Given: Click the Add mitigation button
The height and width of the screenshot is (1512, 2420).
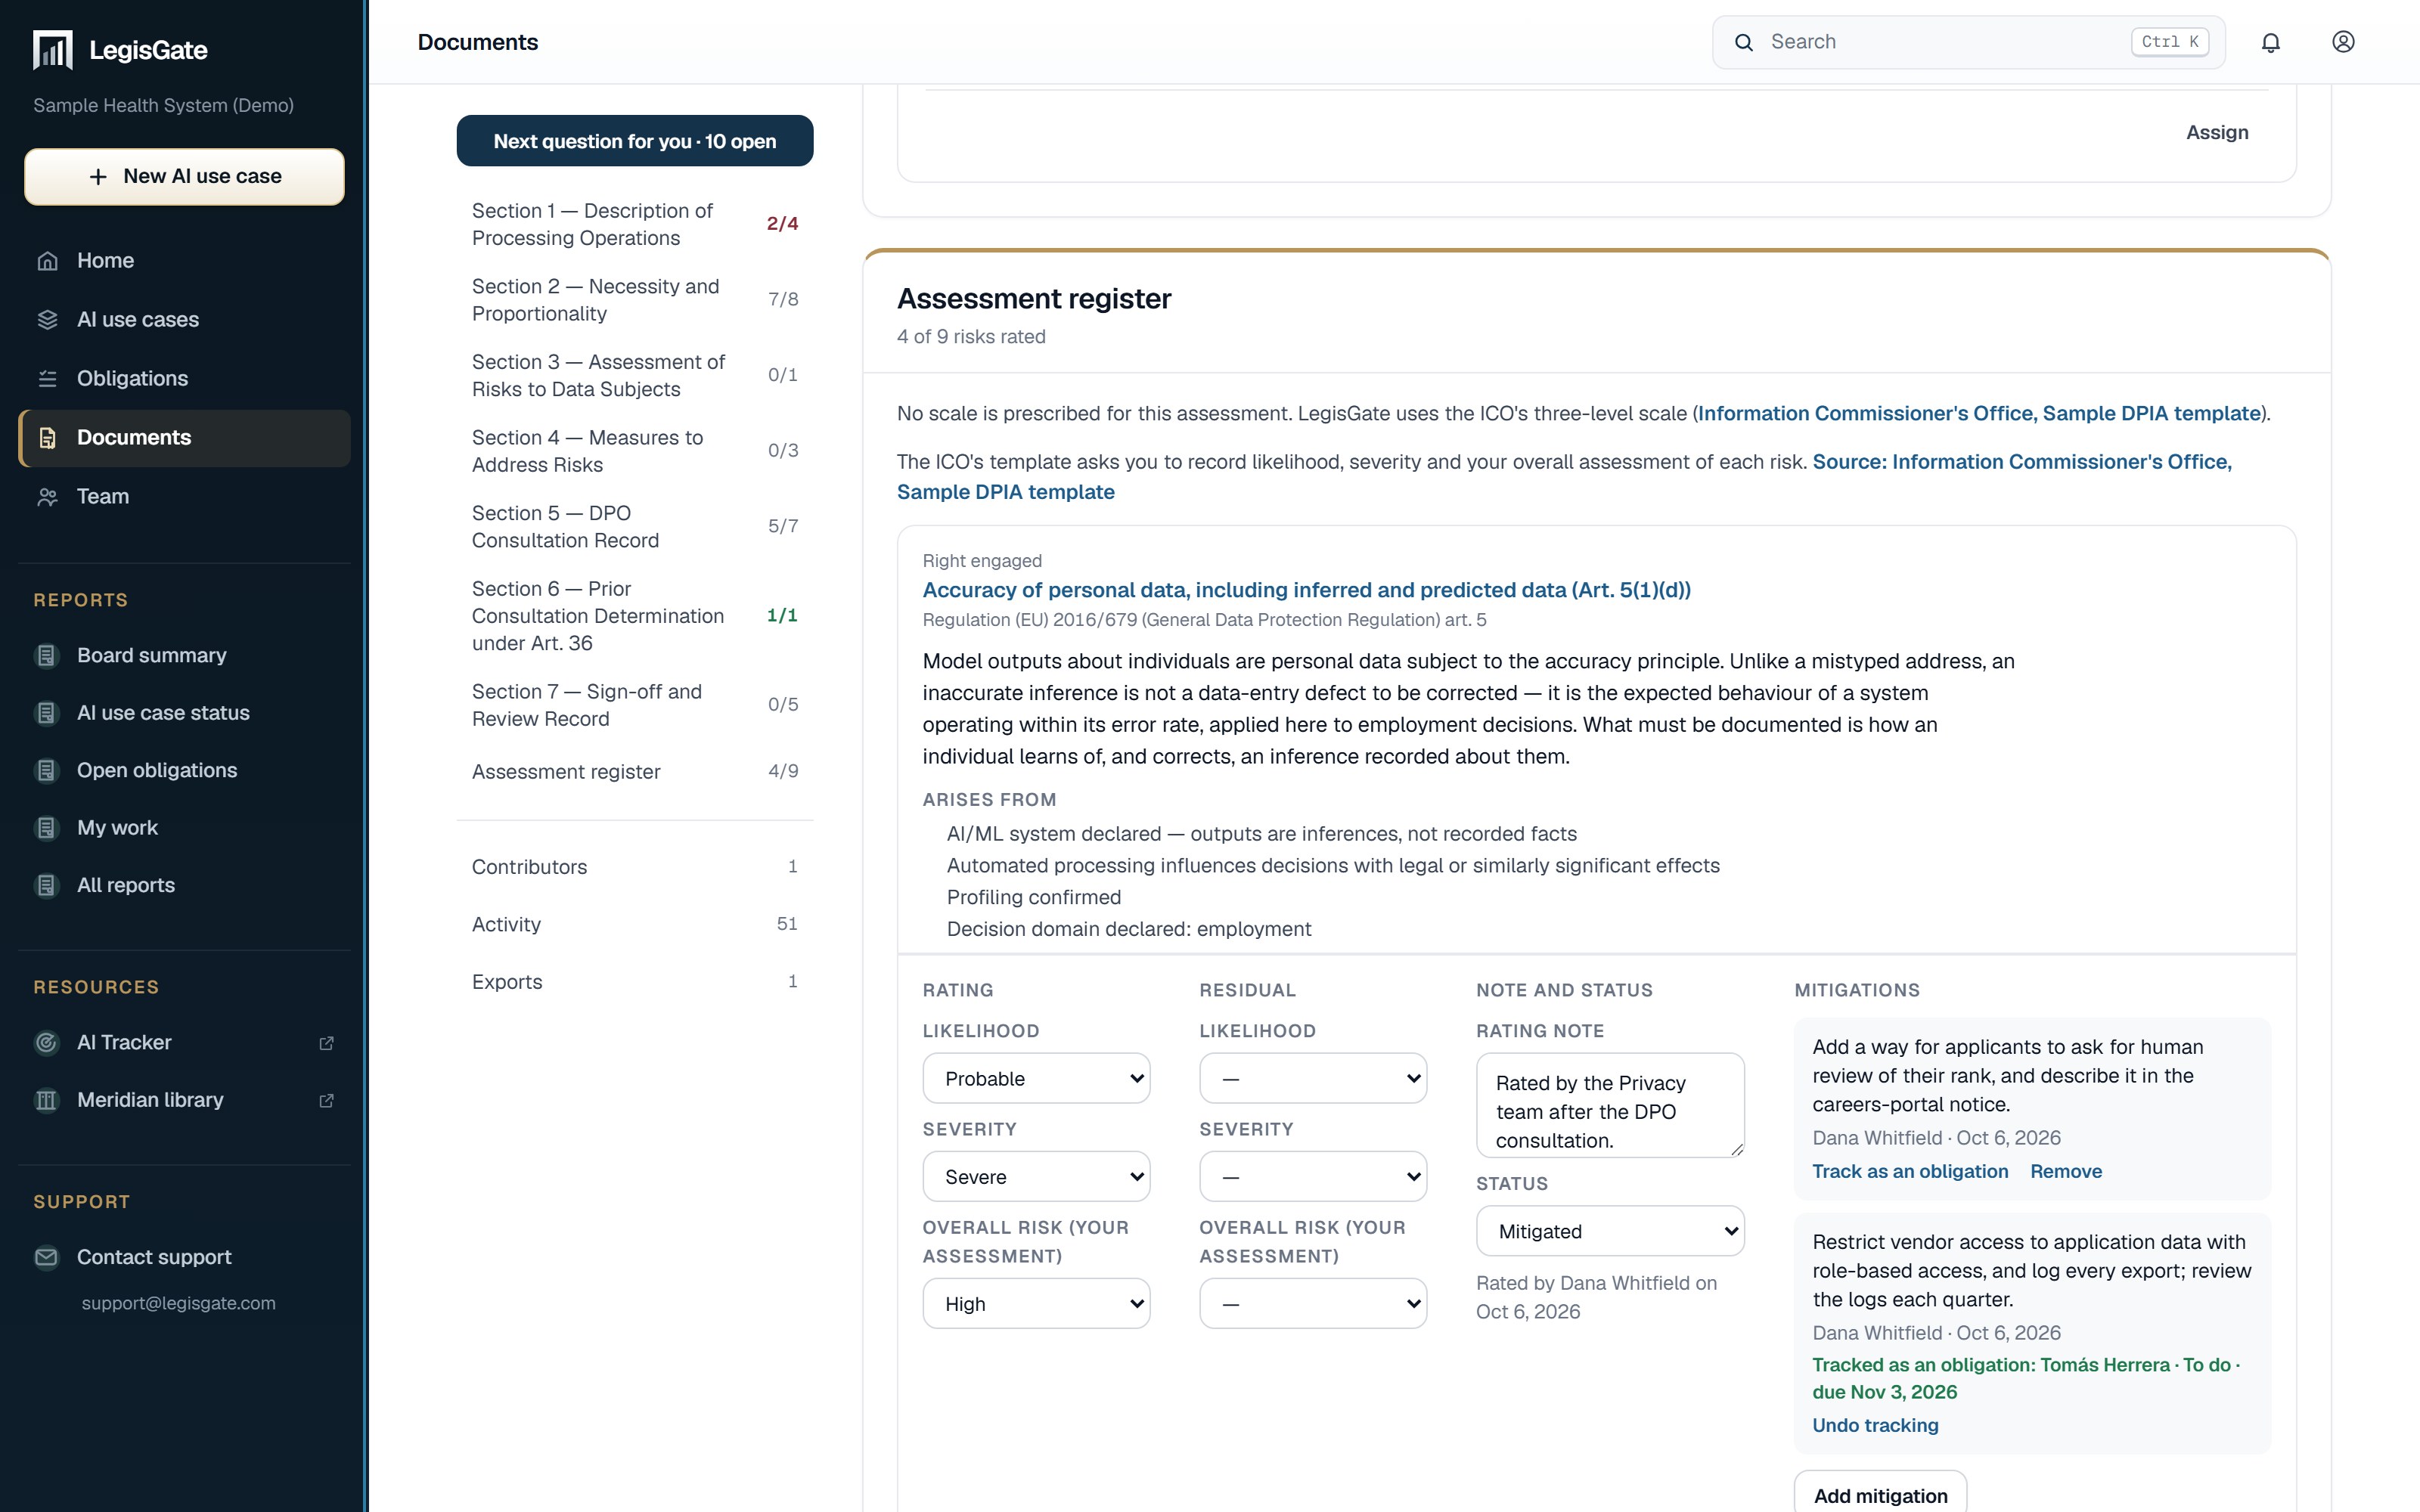Looking at the screenshot, I should pos(1880,1496).
